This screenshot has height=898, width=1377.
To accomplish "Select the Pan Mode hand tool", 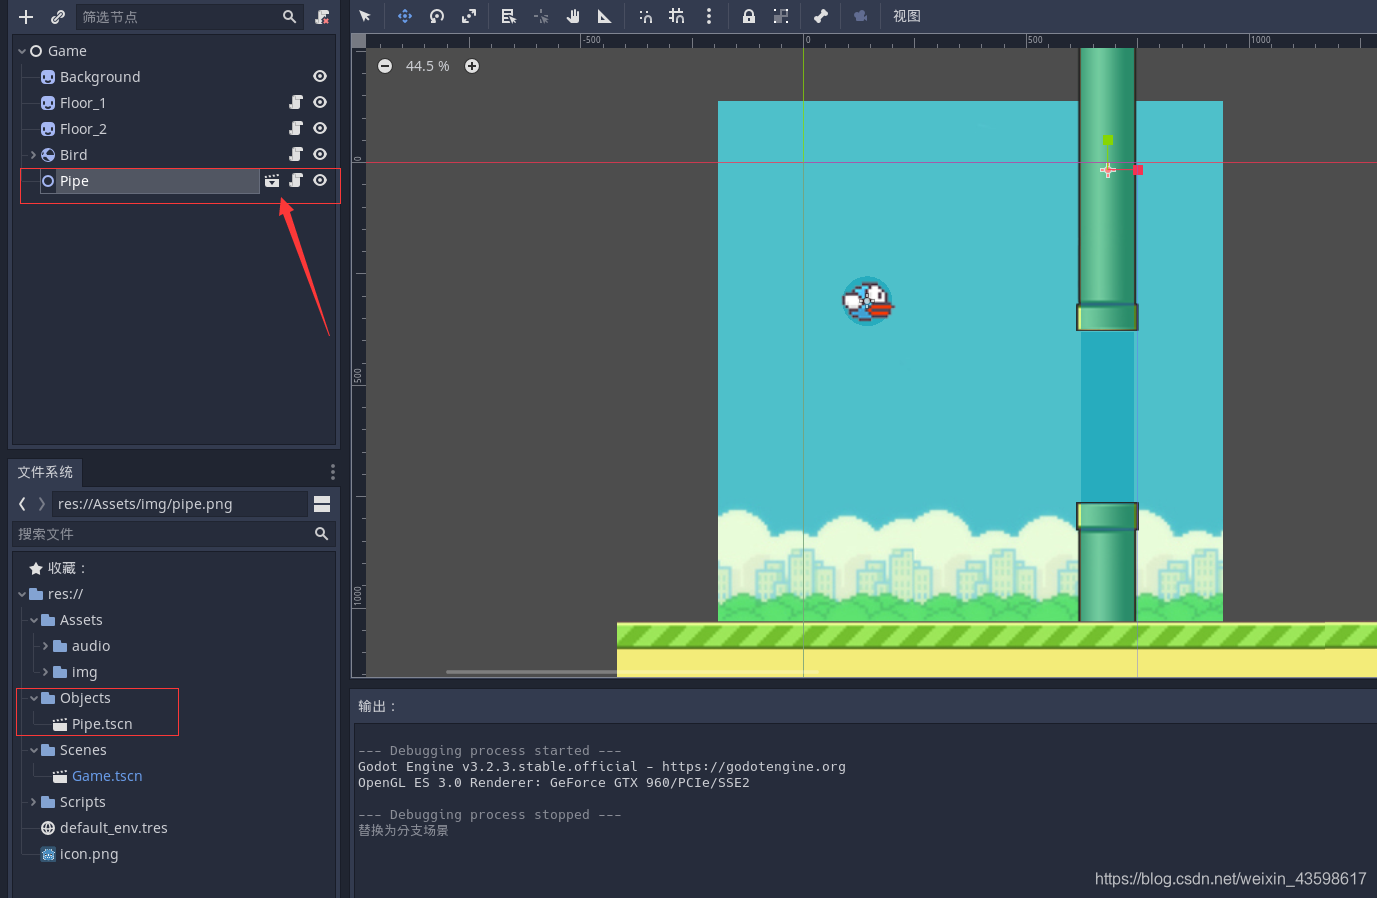I will [573, 16].
